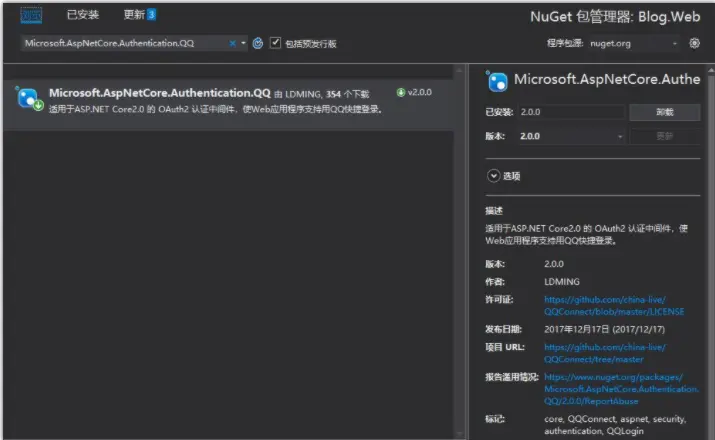The width and height of the screenshot is (715, 440).
Task: Click the author value LDMING
Action: 562,282
